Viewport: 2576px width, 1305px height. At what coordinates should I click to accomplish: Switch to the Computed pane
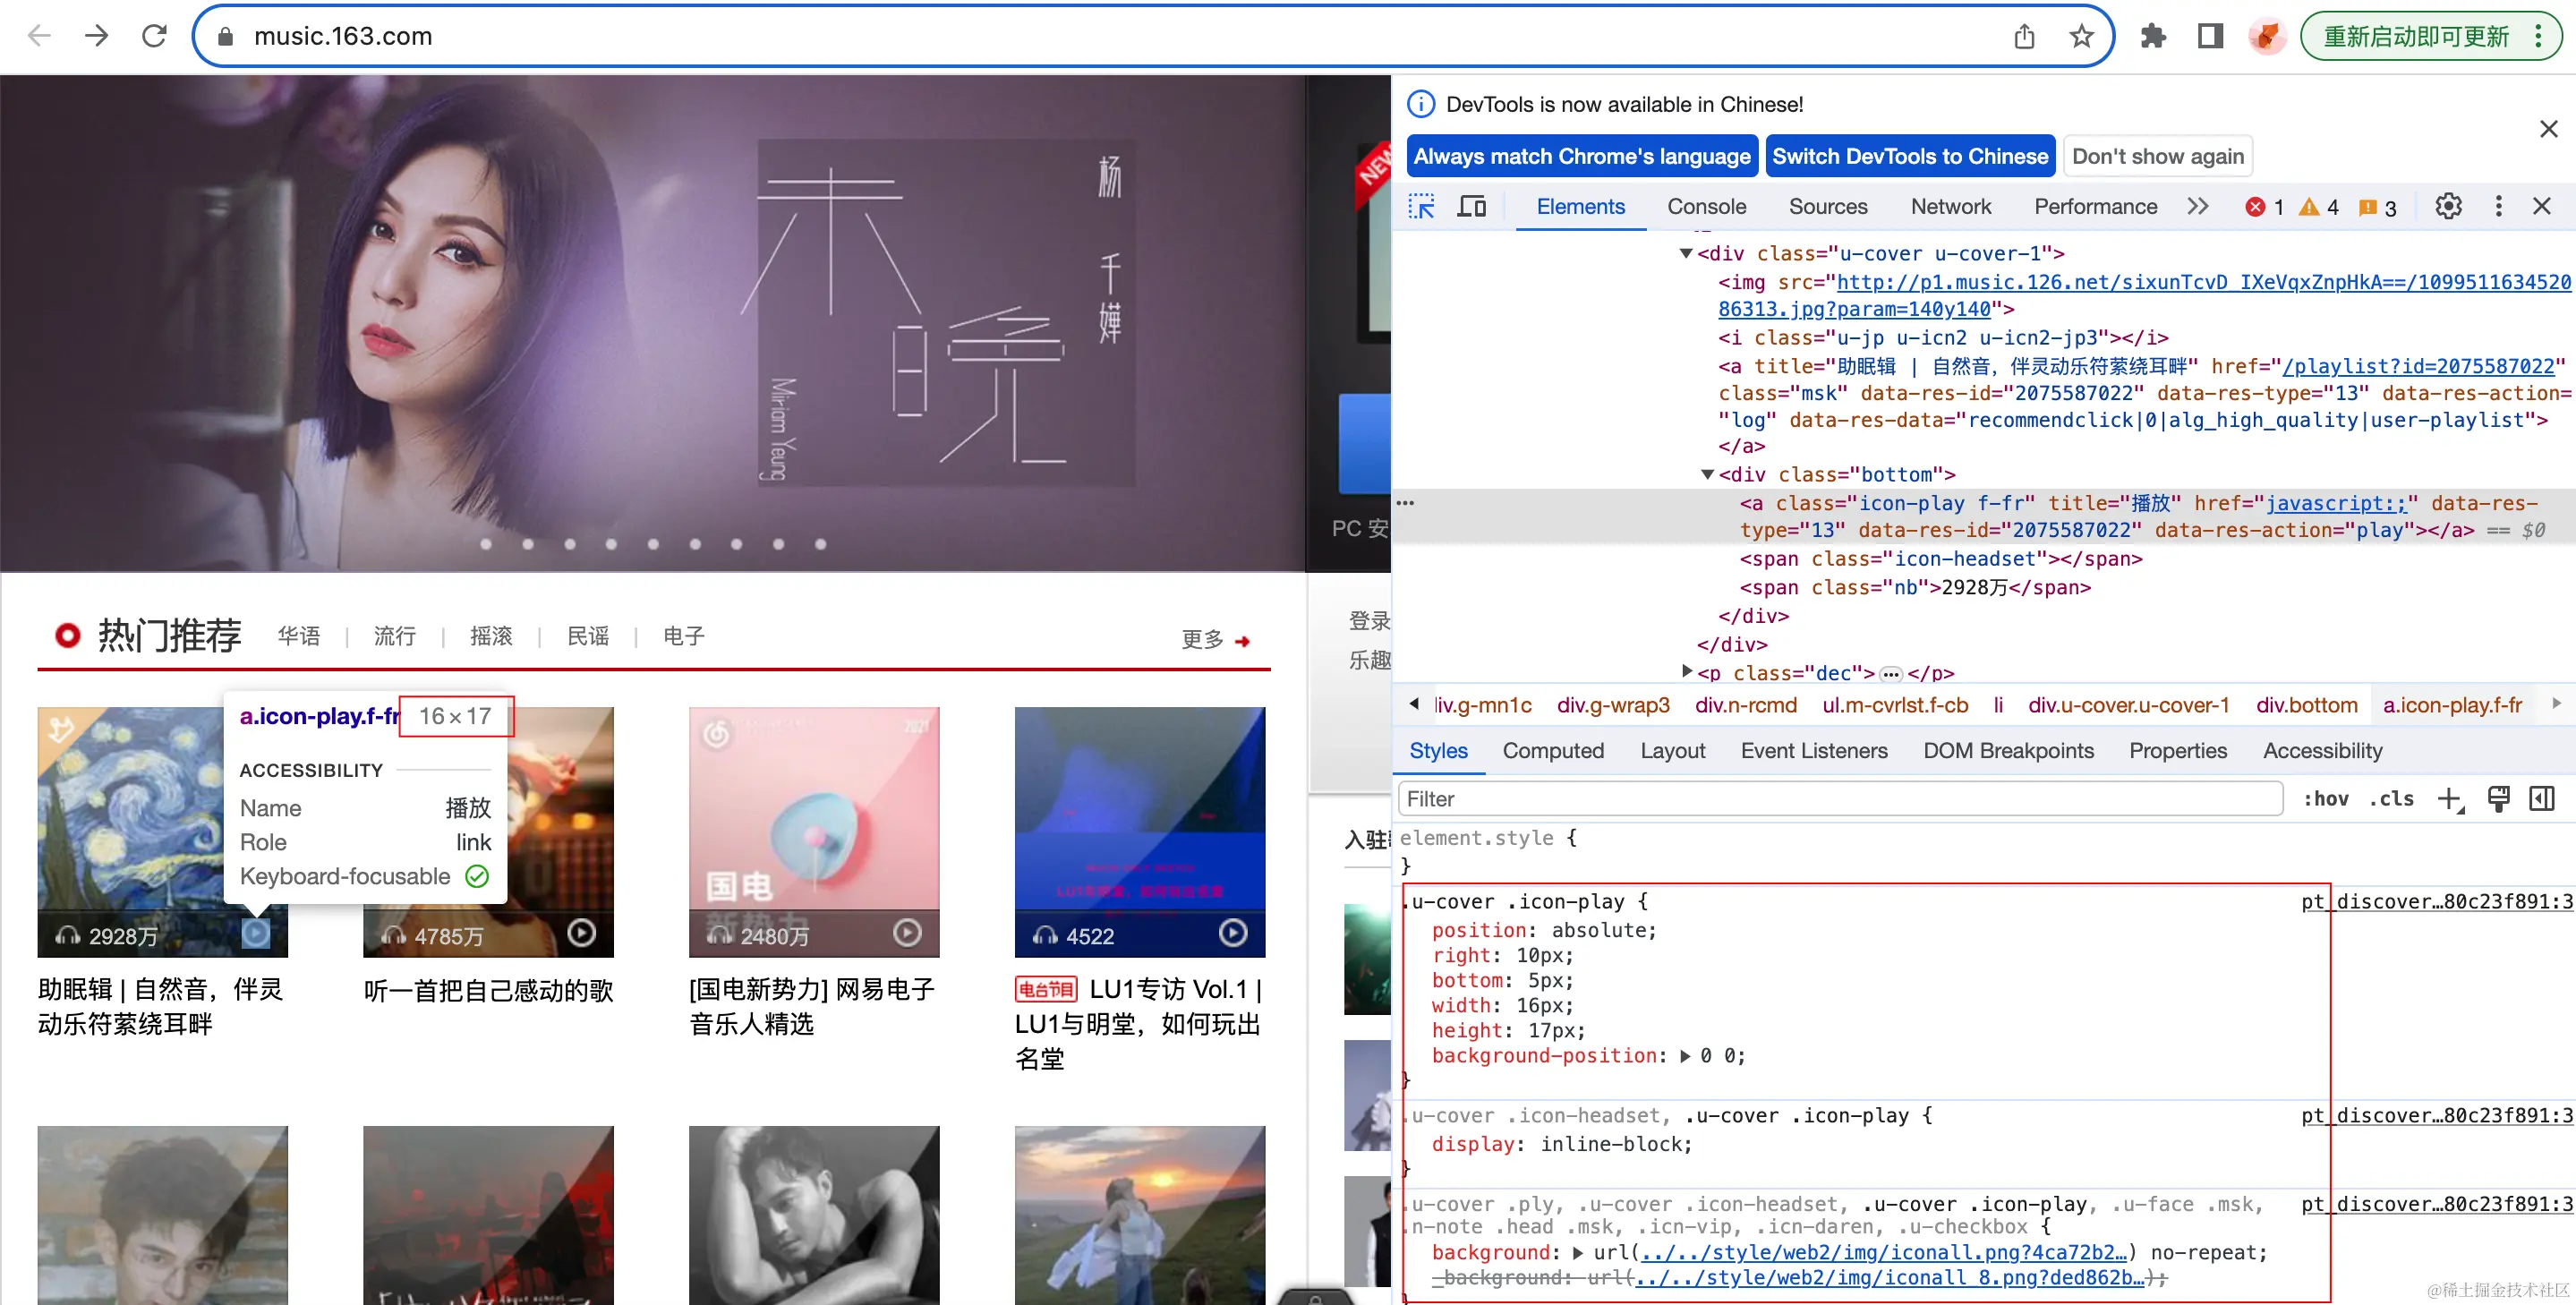click(1553, 751)
